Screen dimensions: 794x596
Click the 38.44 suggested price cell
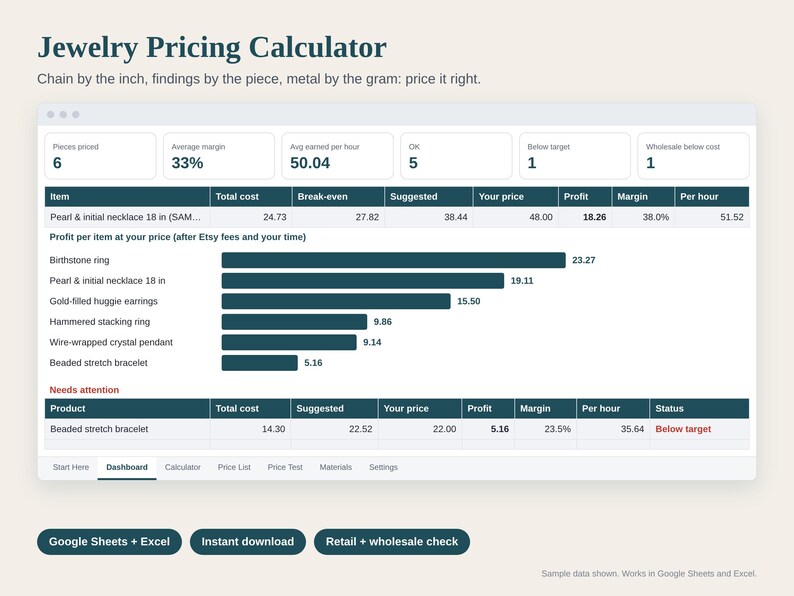coord(428,217)
